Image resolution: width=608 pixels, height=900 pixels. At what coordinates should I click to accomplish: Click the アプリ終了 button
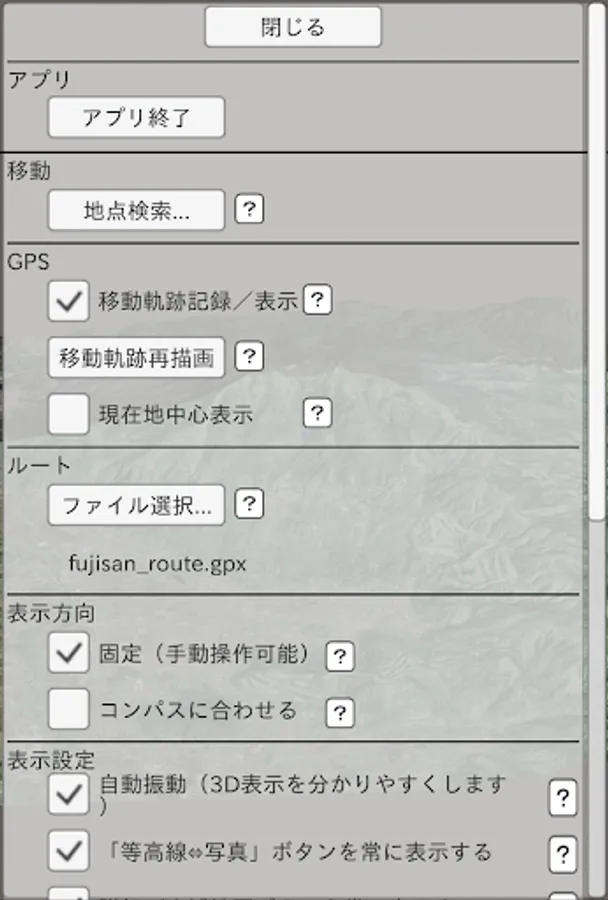pos(136,117)
